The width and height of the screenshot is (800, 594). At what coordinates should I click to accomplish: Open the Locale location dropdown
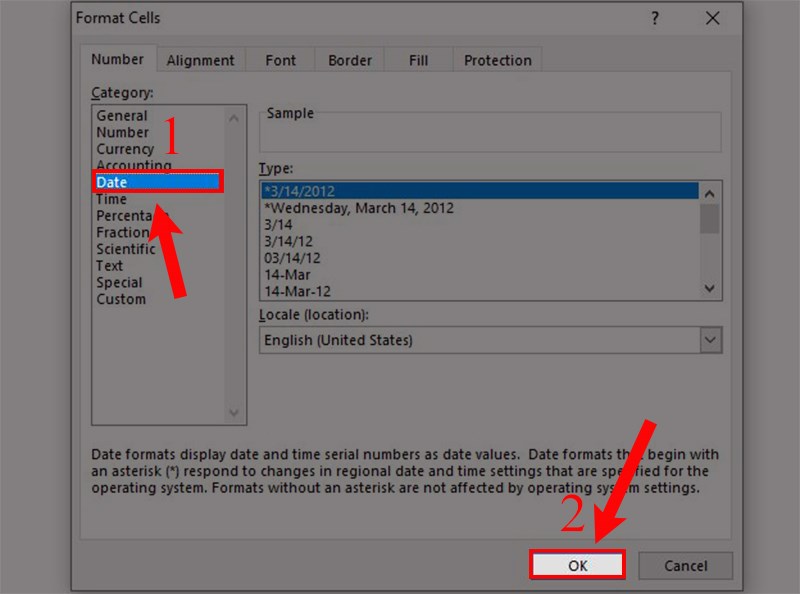pyautogui.click(x=710, y=341)
